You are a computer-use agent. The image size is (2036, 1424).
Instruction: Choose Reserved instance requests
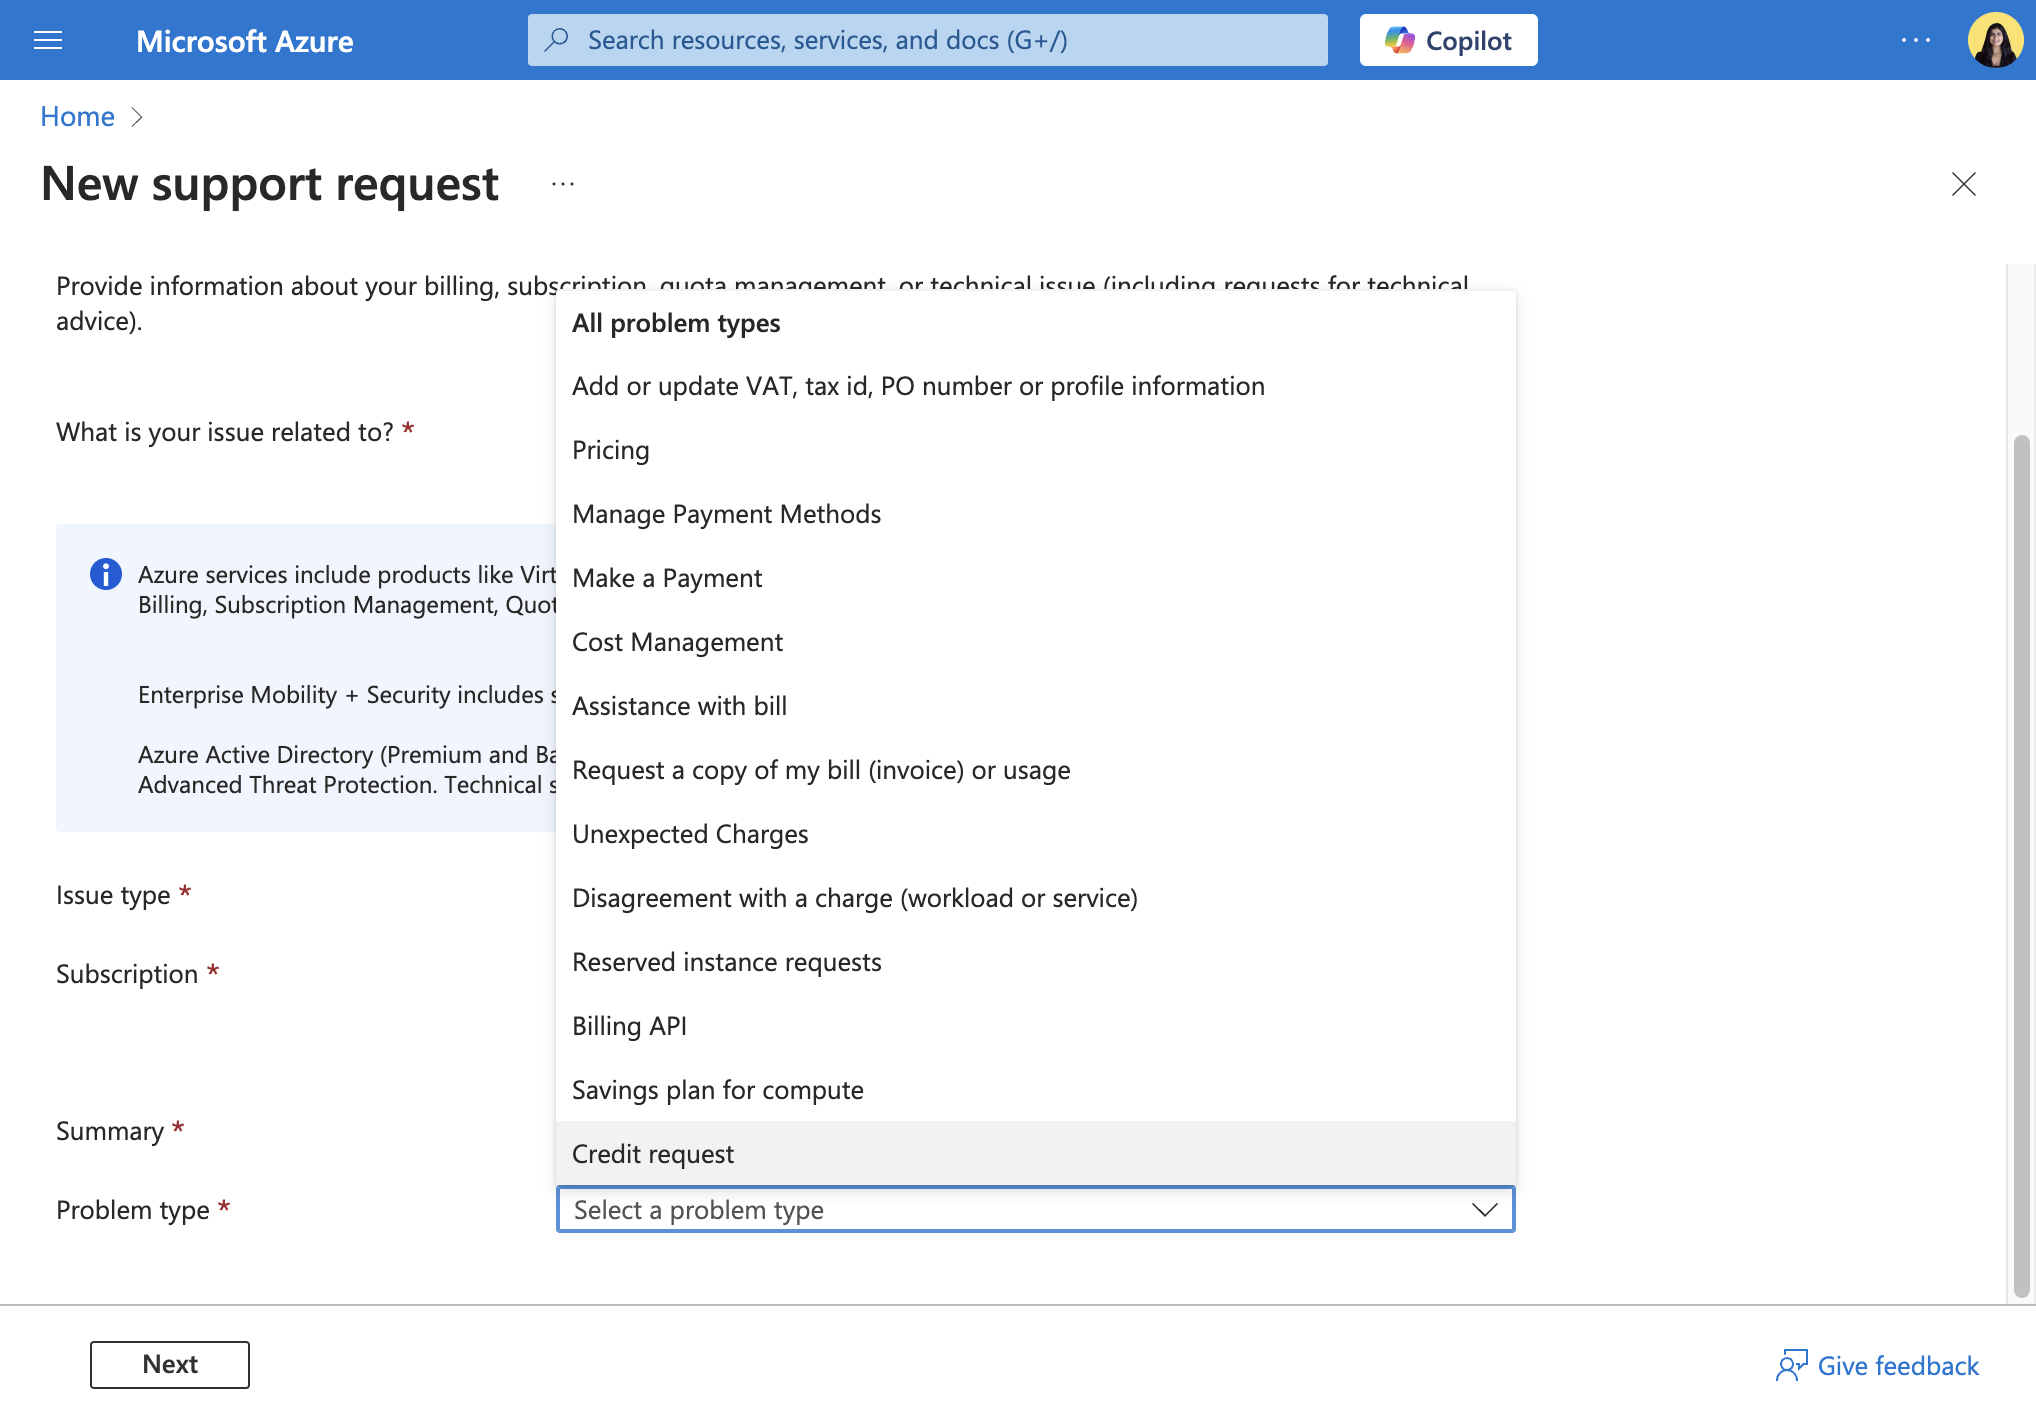1035,962
